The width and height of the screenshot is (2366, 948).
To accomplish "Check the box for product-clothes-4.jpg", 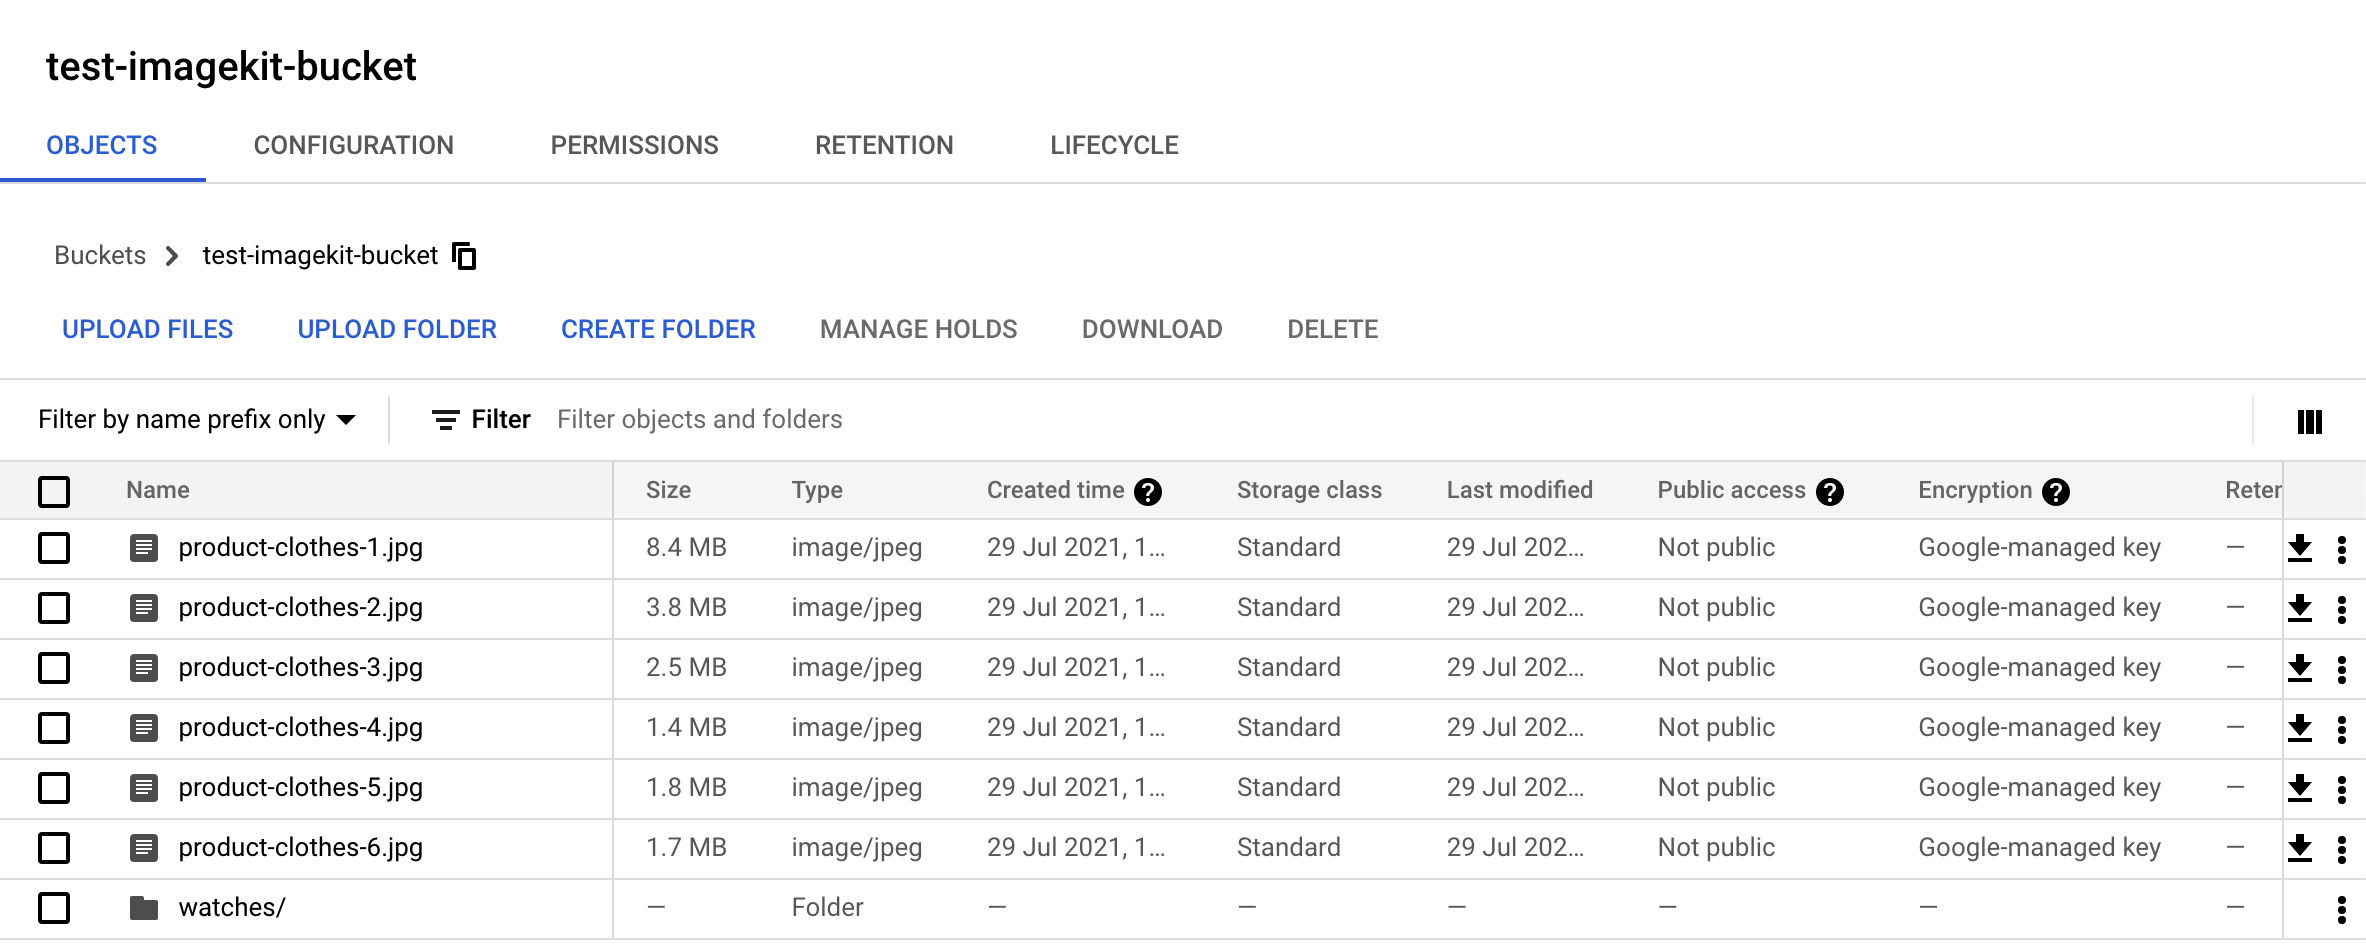I will [x=54, y=728].
